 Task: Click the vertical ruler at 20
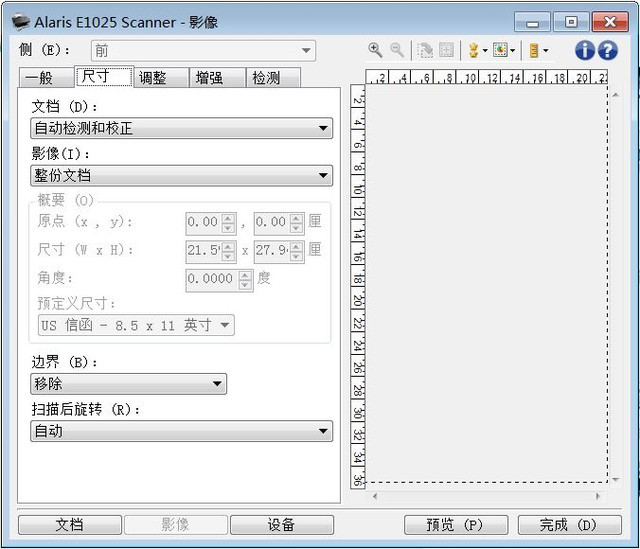pyautogui.click(x=358, y=301)
